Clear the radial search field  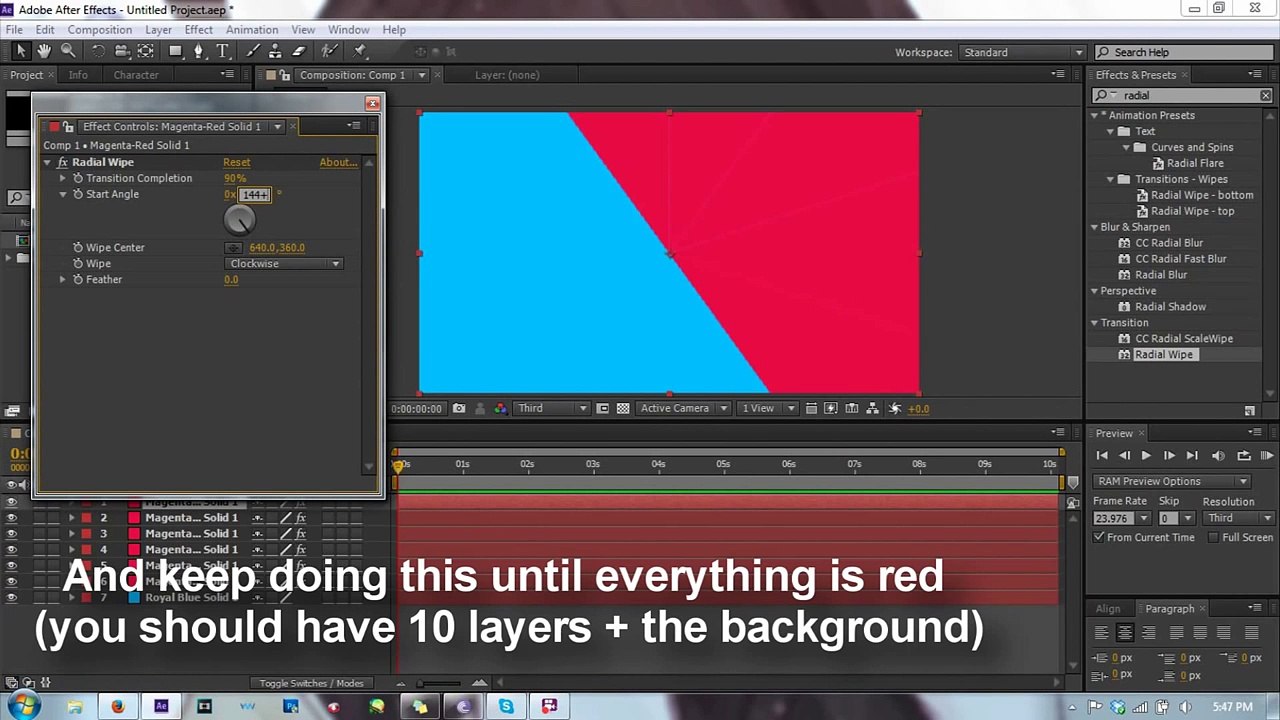1265,96
